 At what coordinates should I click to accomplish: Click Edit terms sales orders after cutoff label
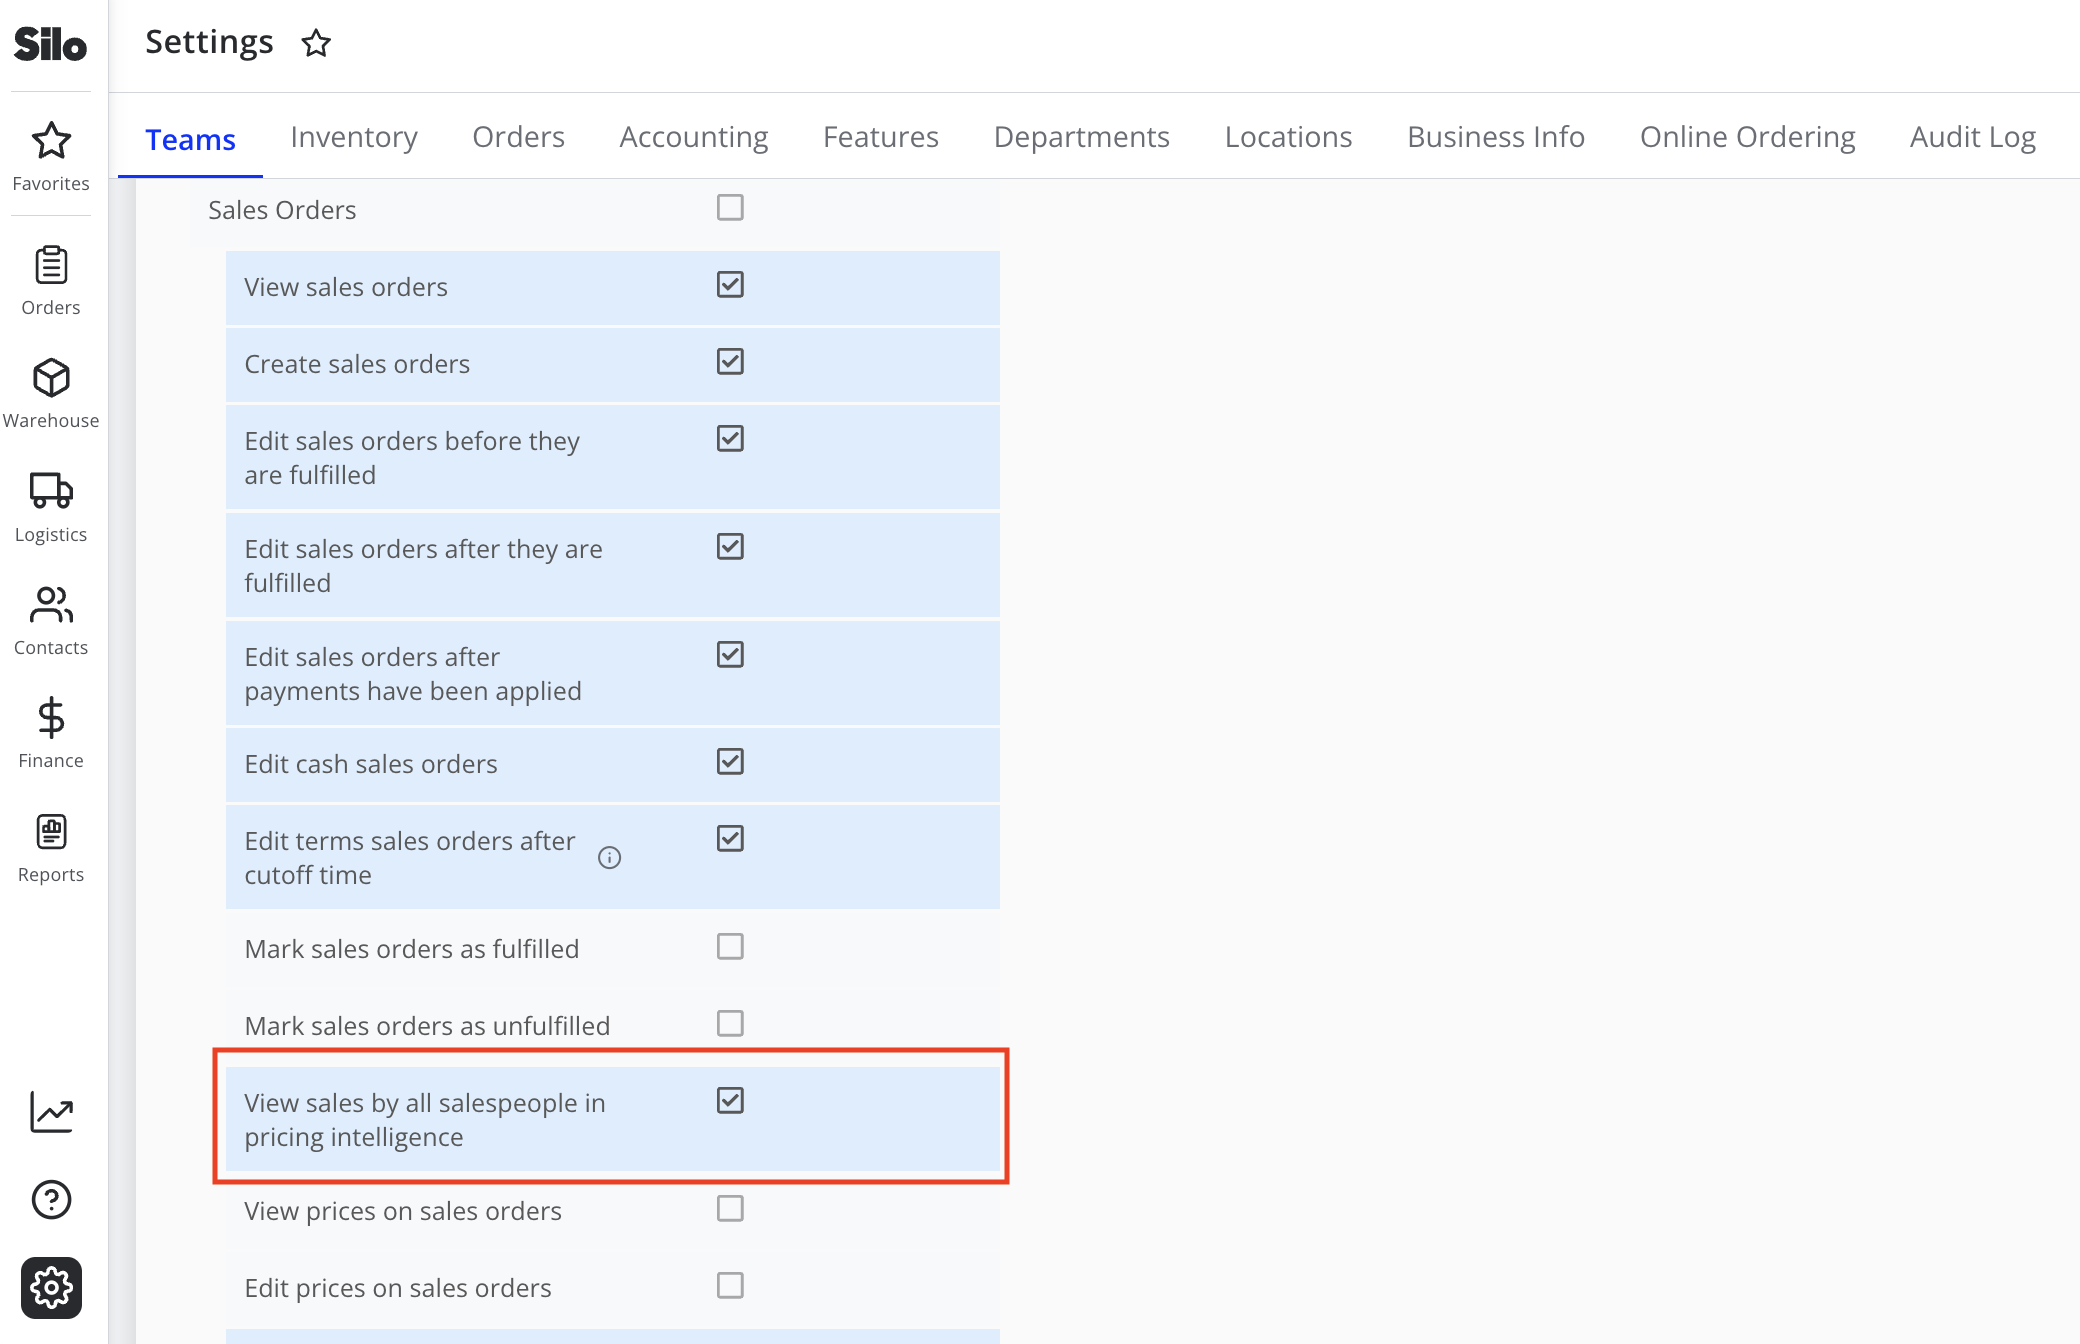(x=410, y=858)
